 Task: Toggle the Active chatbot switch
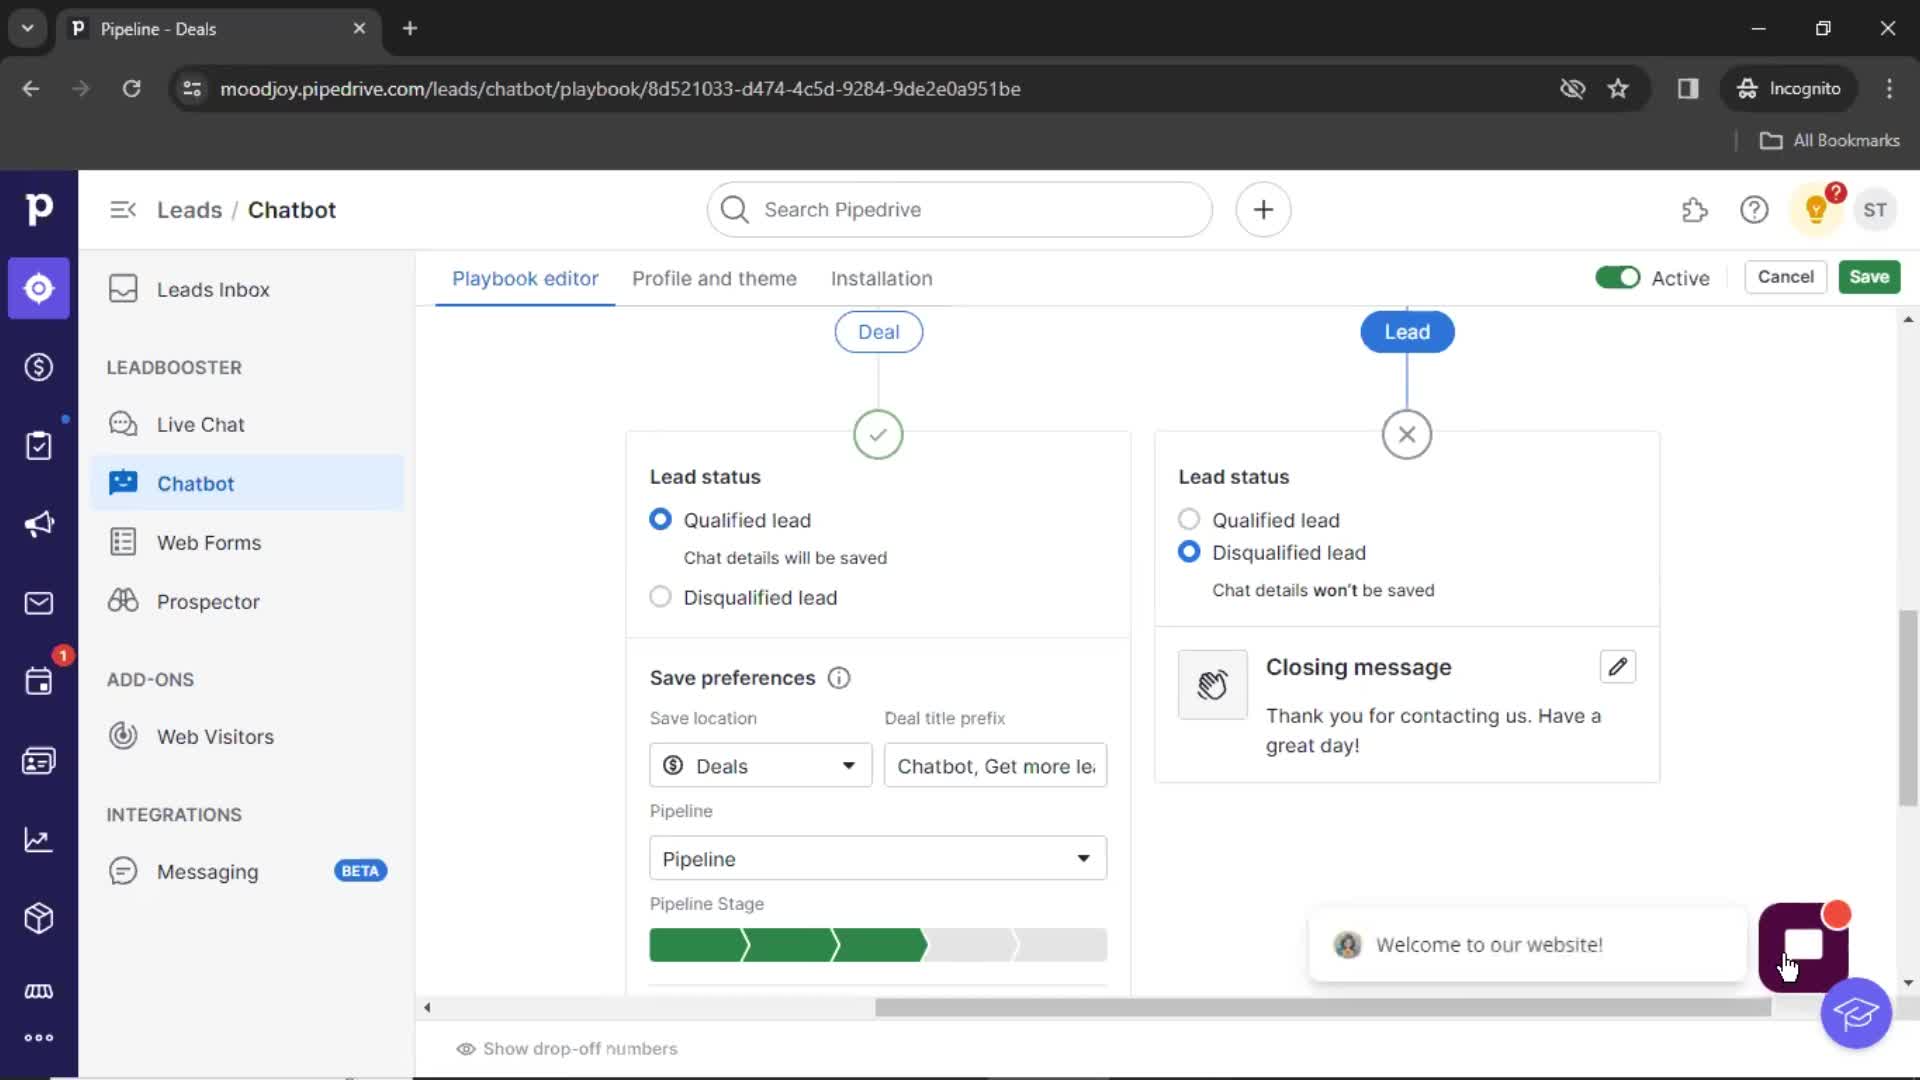pos(1617,278)
